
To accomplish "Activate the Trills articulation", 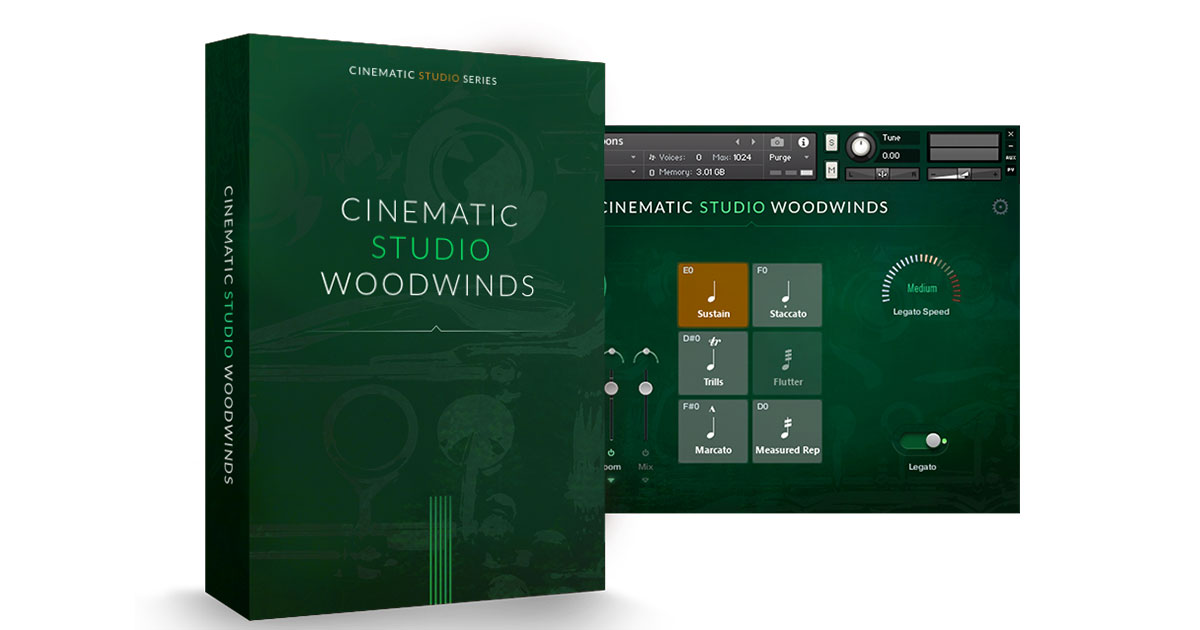I will coord(712,363).
